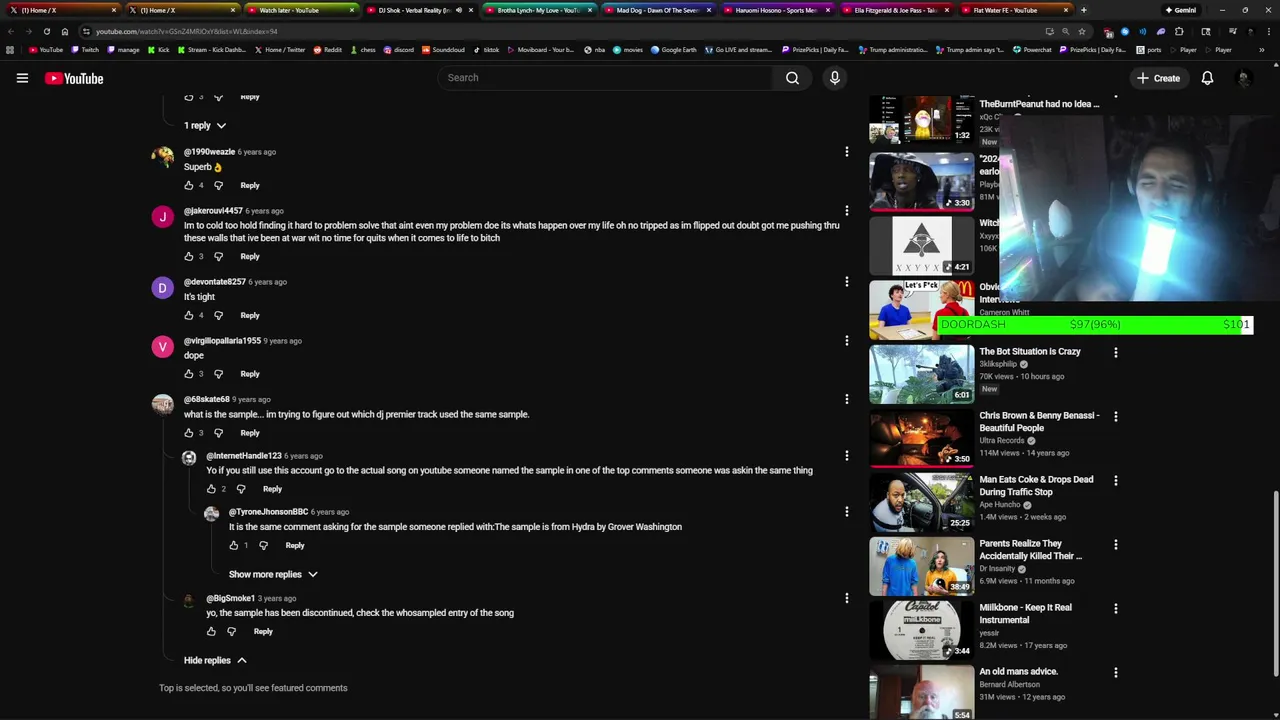
Task: Dislike the comment by @devontate8257
Action: tap(218, 315)
